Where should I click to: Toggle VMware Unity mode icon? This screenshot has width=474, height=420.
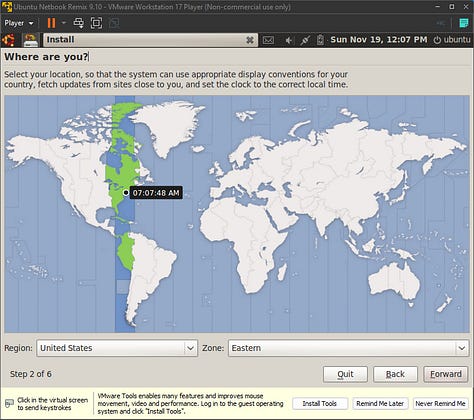tap(114, 23)
